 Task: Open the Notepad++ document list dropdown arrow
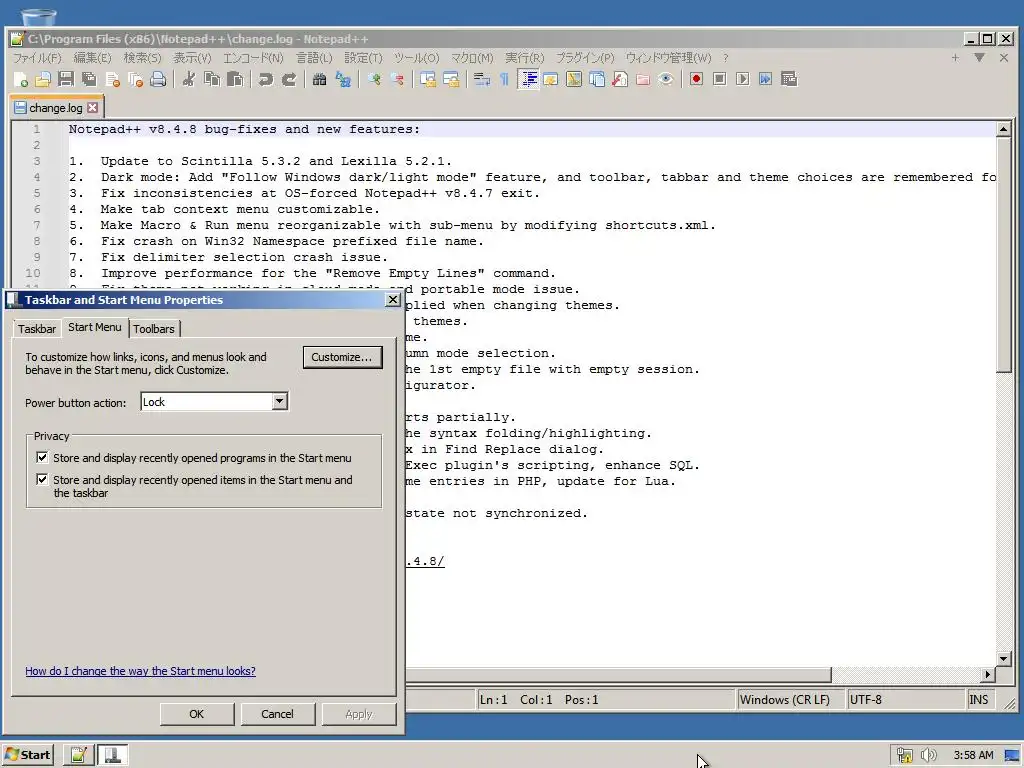click(979, 57)
